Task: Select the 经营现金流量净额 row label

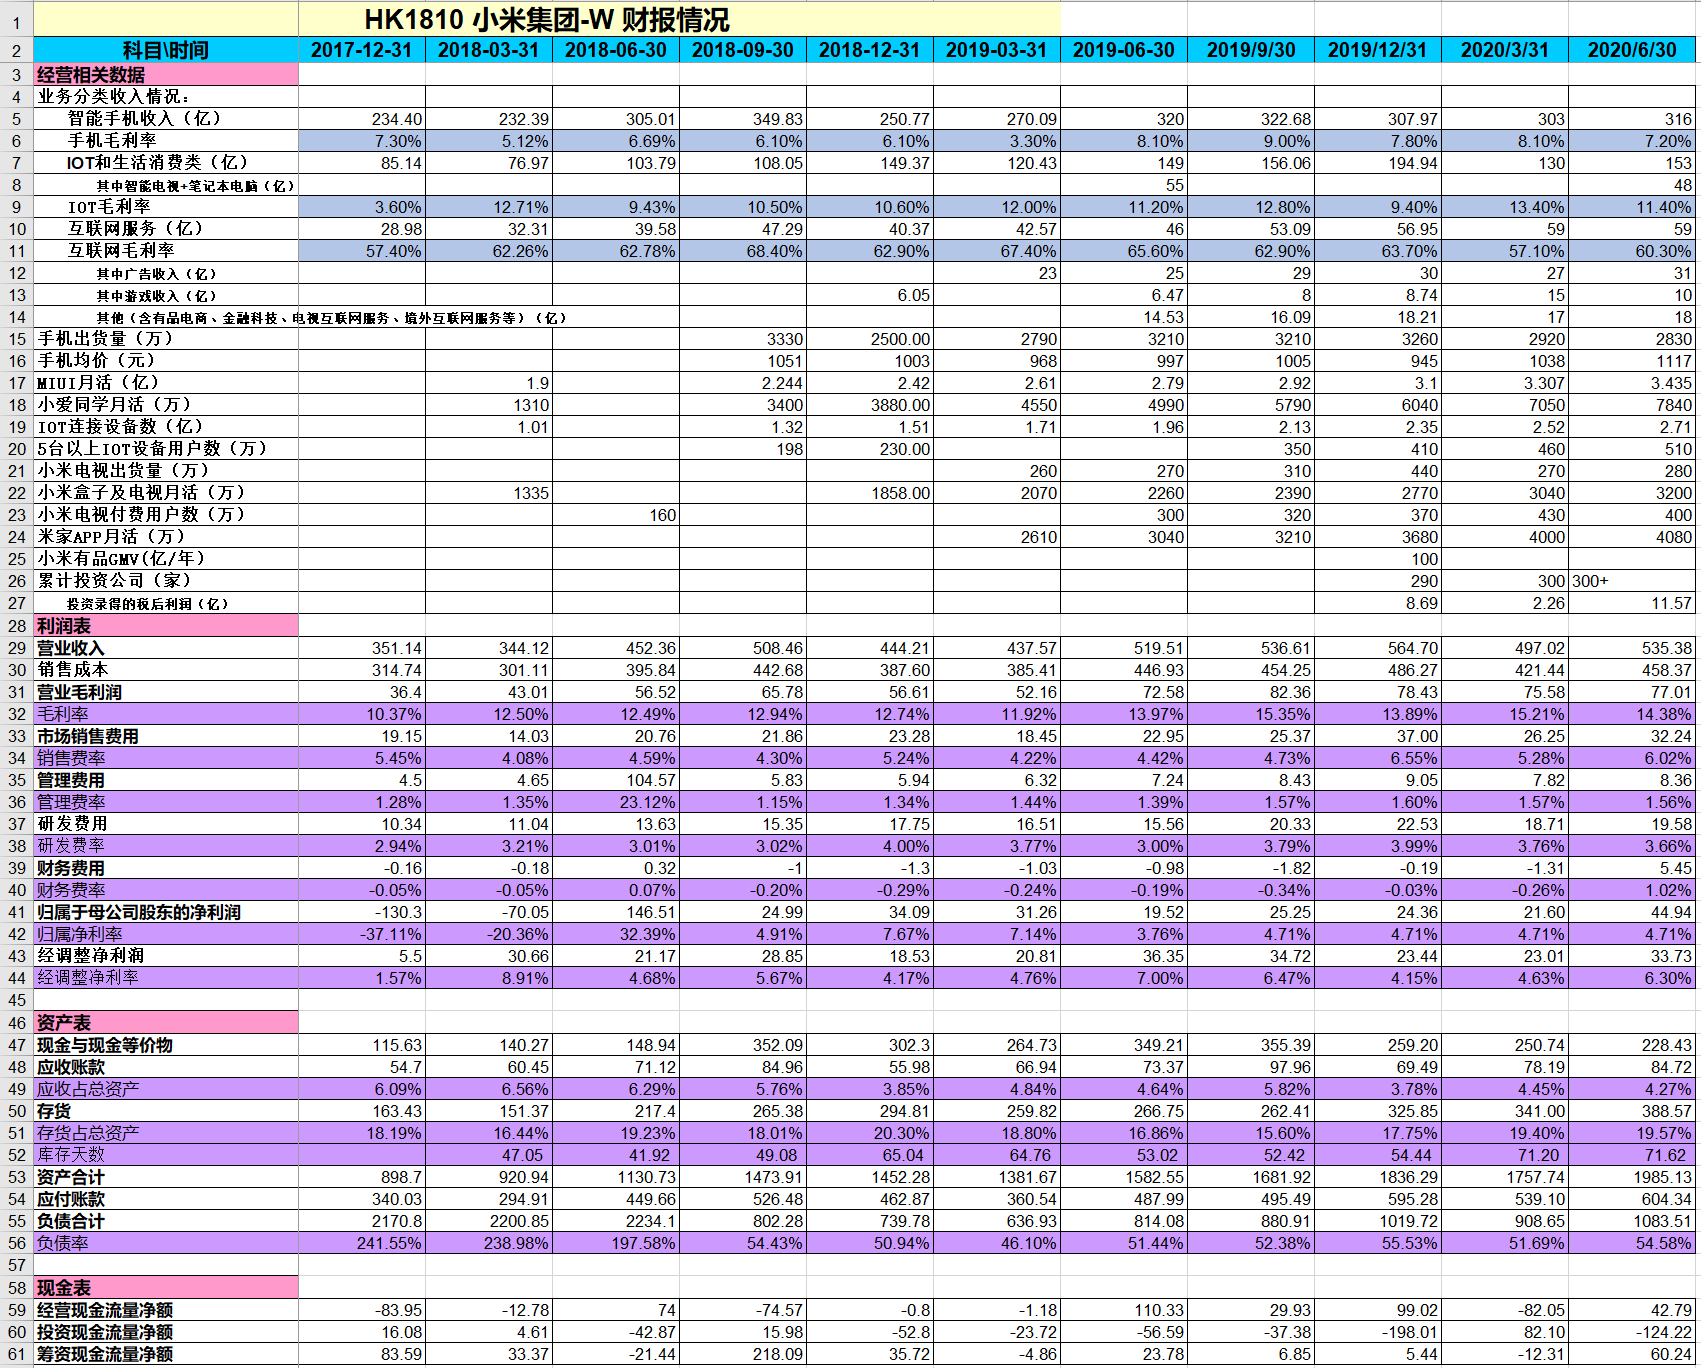Action: 166,1310
